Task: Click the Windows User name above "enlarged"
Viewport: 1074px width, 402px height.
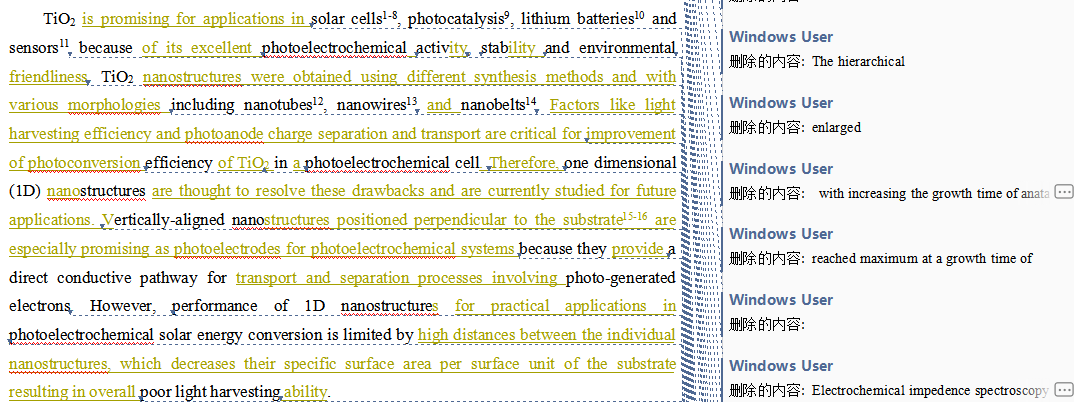Action: point(781,103)
